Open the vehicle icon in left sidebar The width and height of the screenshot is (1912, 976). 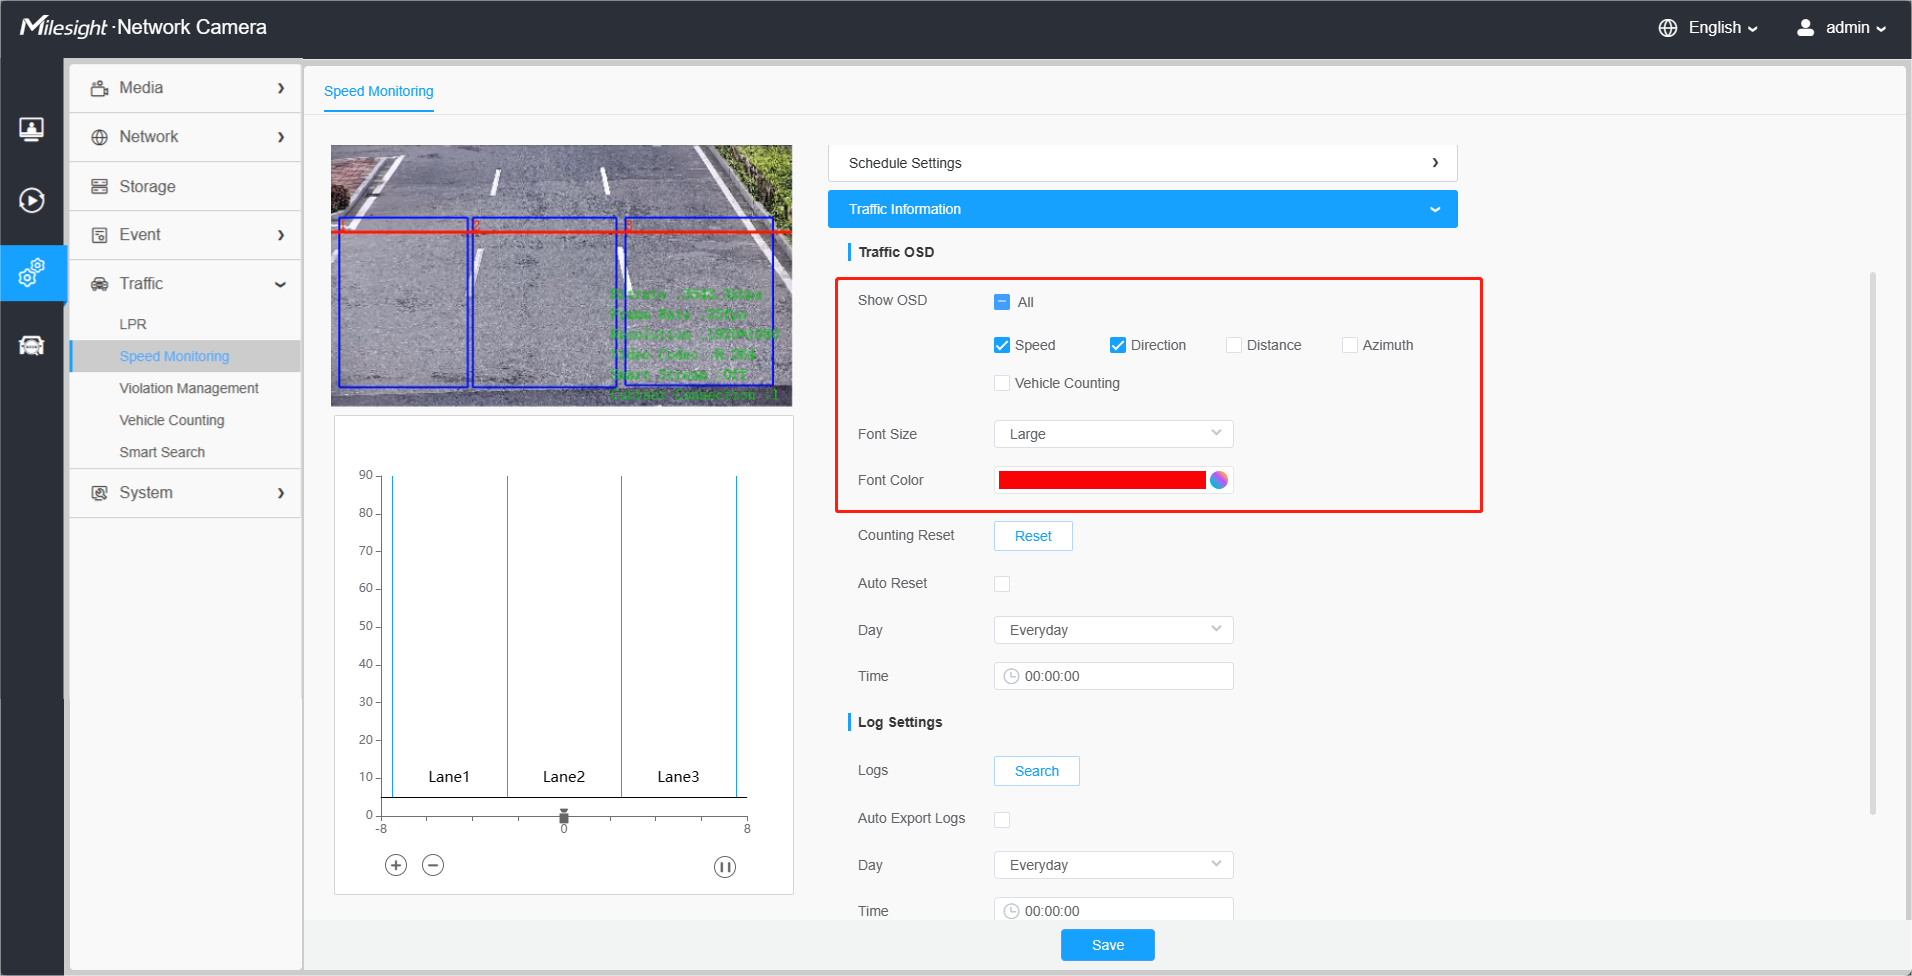(32, 346)
